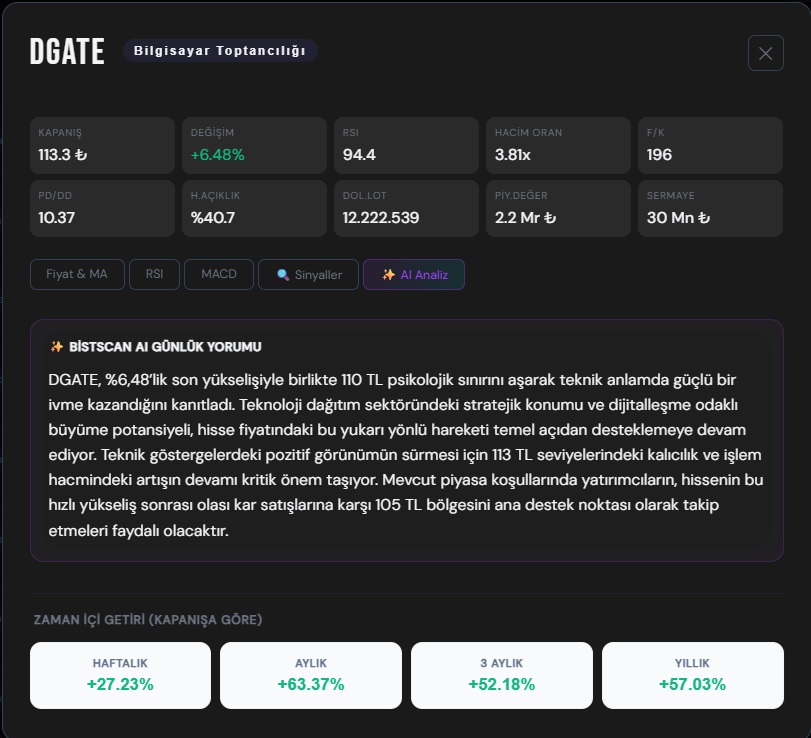Click the HAFTALIK +27.23% return card

121,675
